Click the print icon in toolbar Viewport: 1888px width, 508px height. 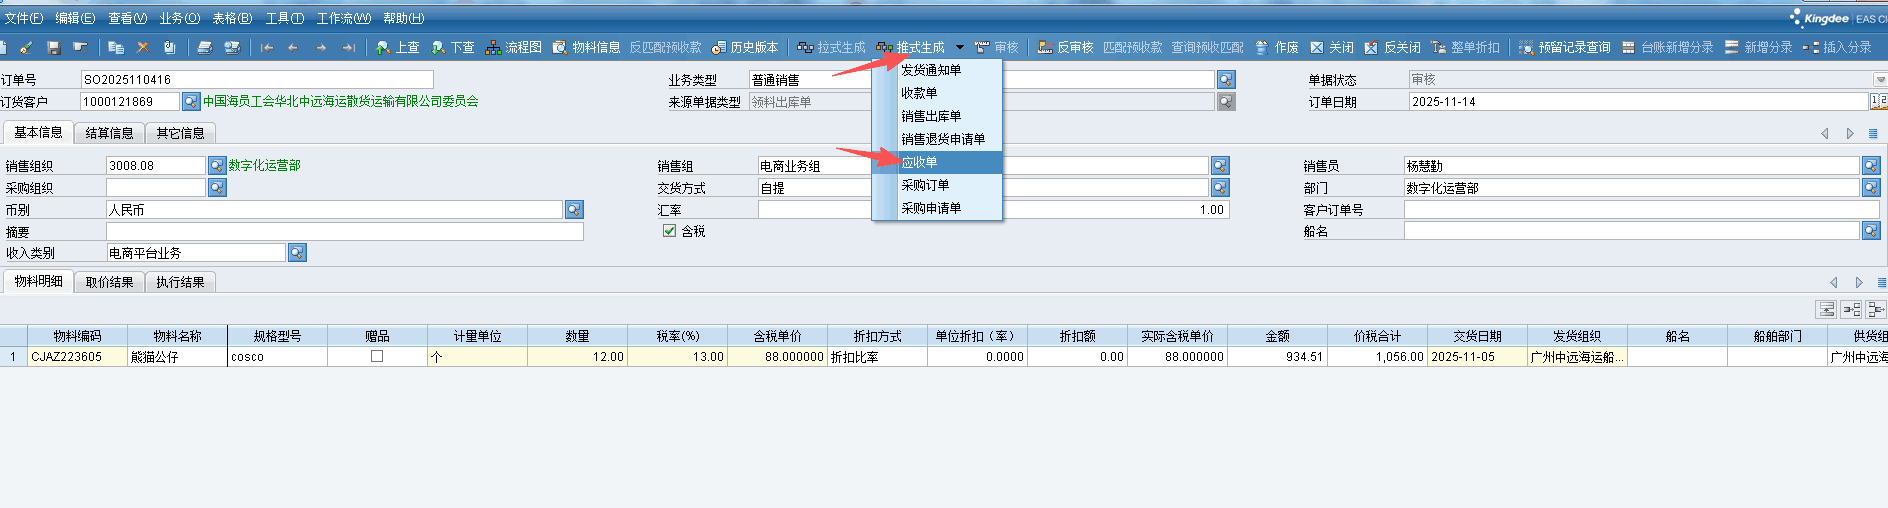click(204, 47)
